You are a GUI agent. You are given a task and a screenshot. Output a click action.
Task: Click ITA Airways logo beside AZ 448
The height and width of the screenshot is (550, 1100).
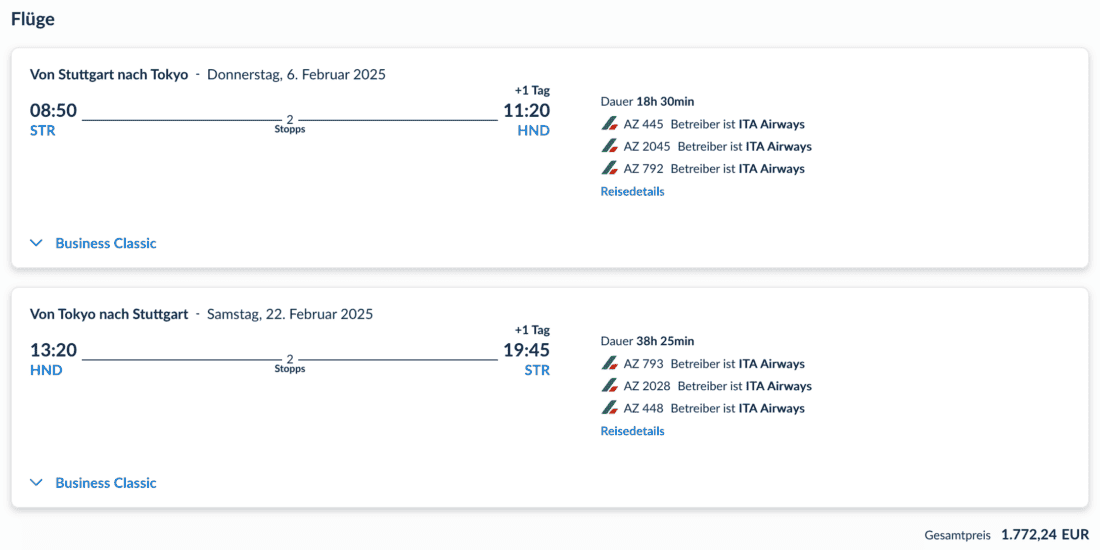point(609,408)
